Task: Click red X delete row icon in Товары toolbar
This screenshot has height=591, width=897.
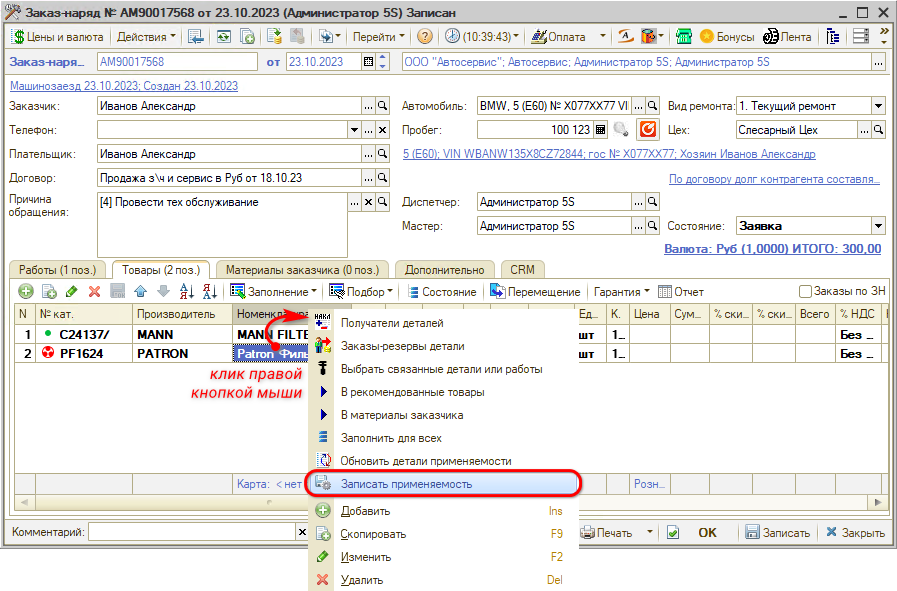Action: click(x=94, y=292)
